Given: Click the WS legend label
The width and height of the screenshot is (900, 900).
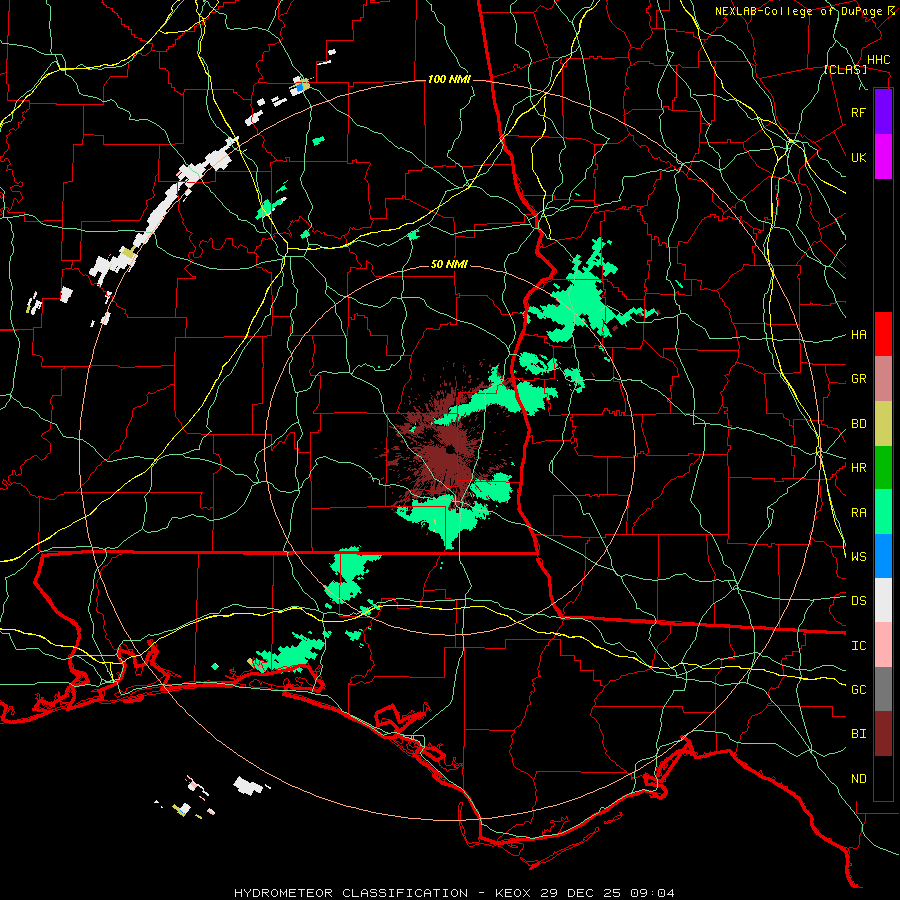Looking at the screenshot, I should pos(858,557).
